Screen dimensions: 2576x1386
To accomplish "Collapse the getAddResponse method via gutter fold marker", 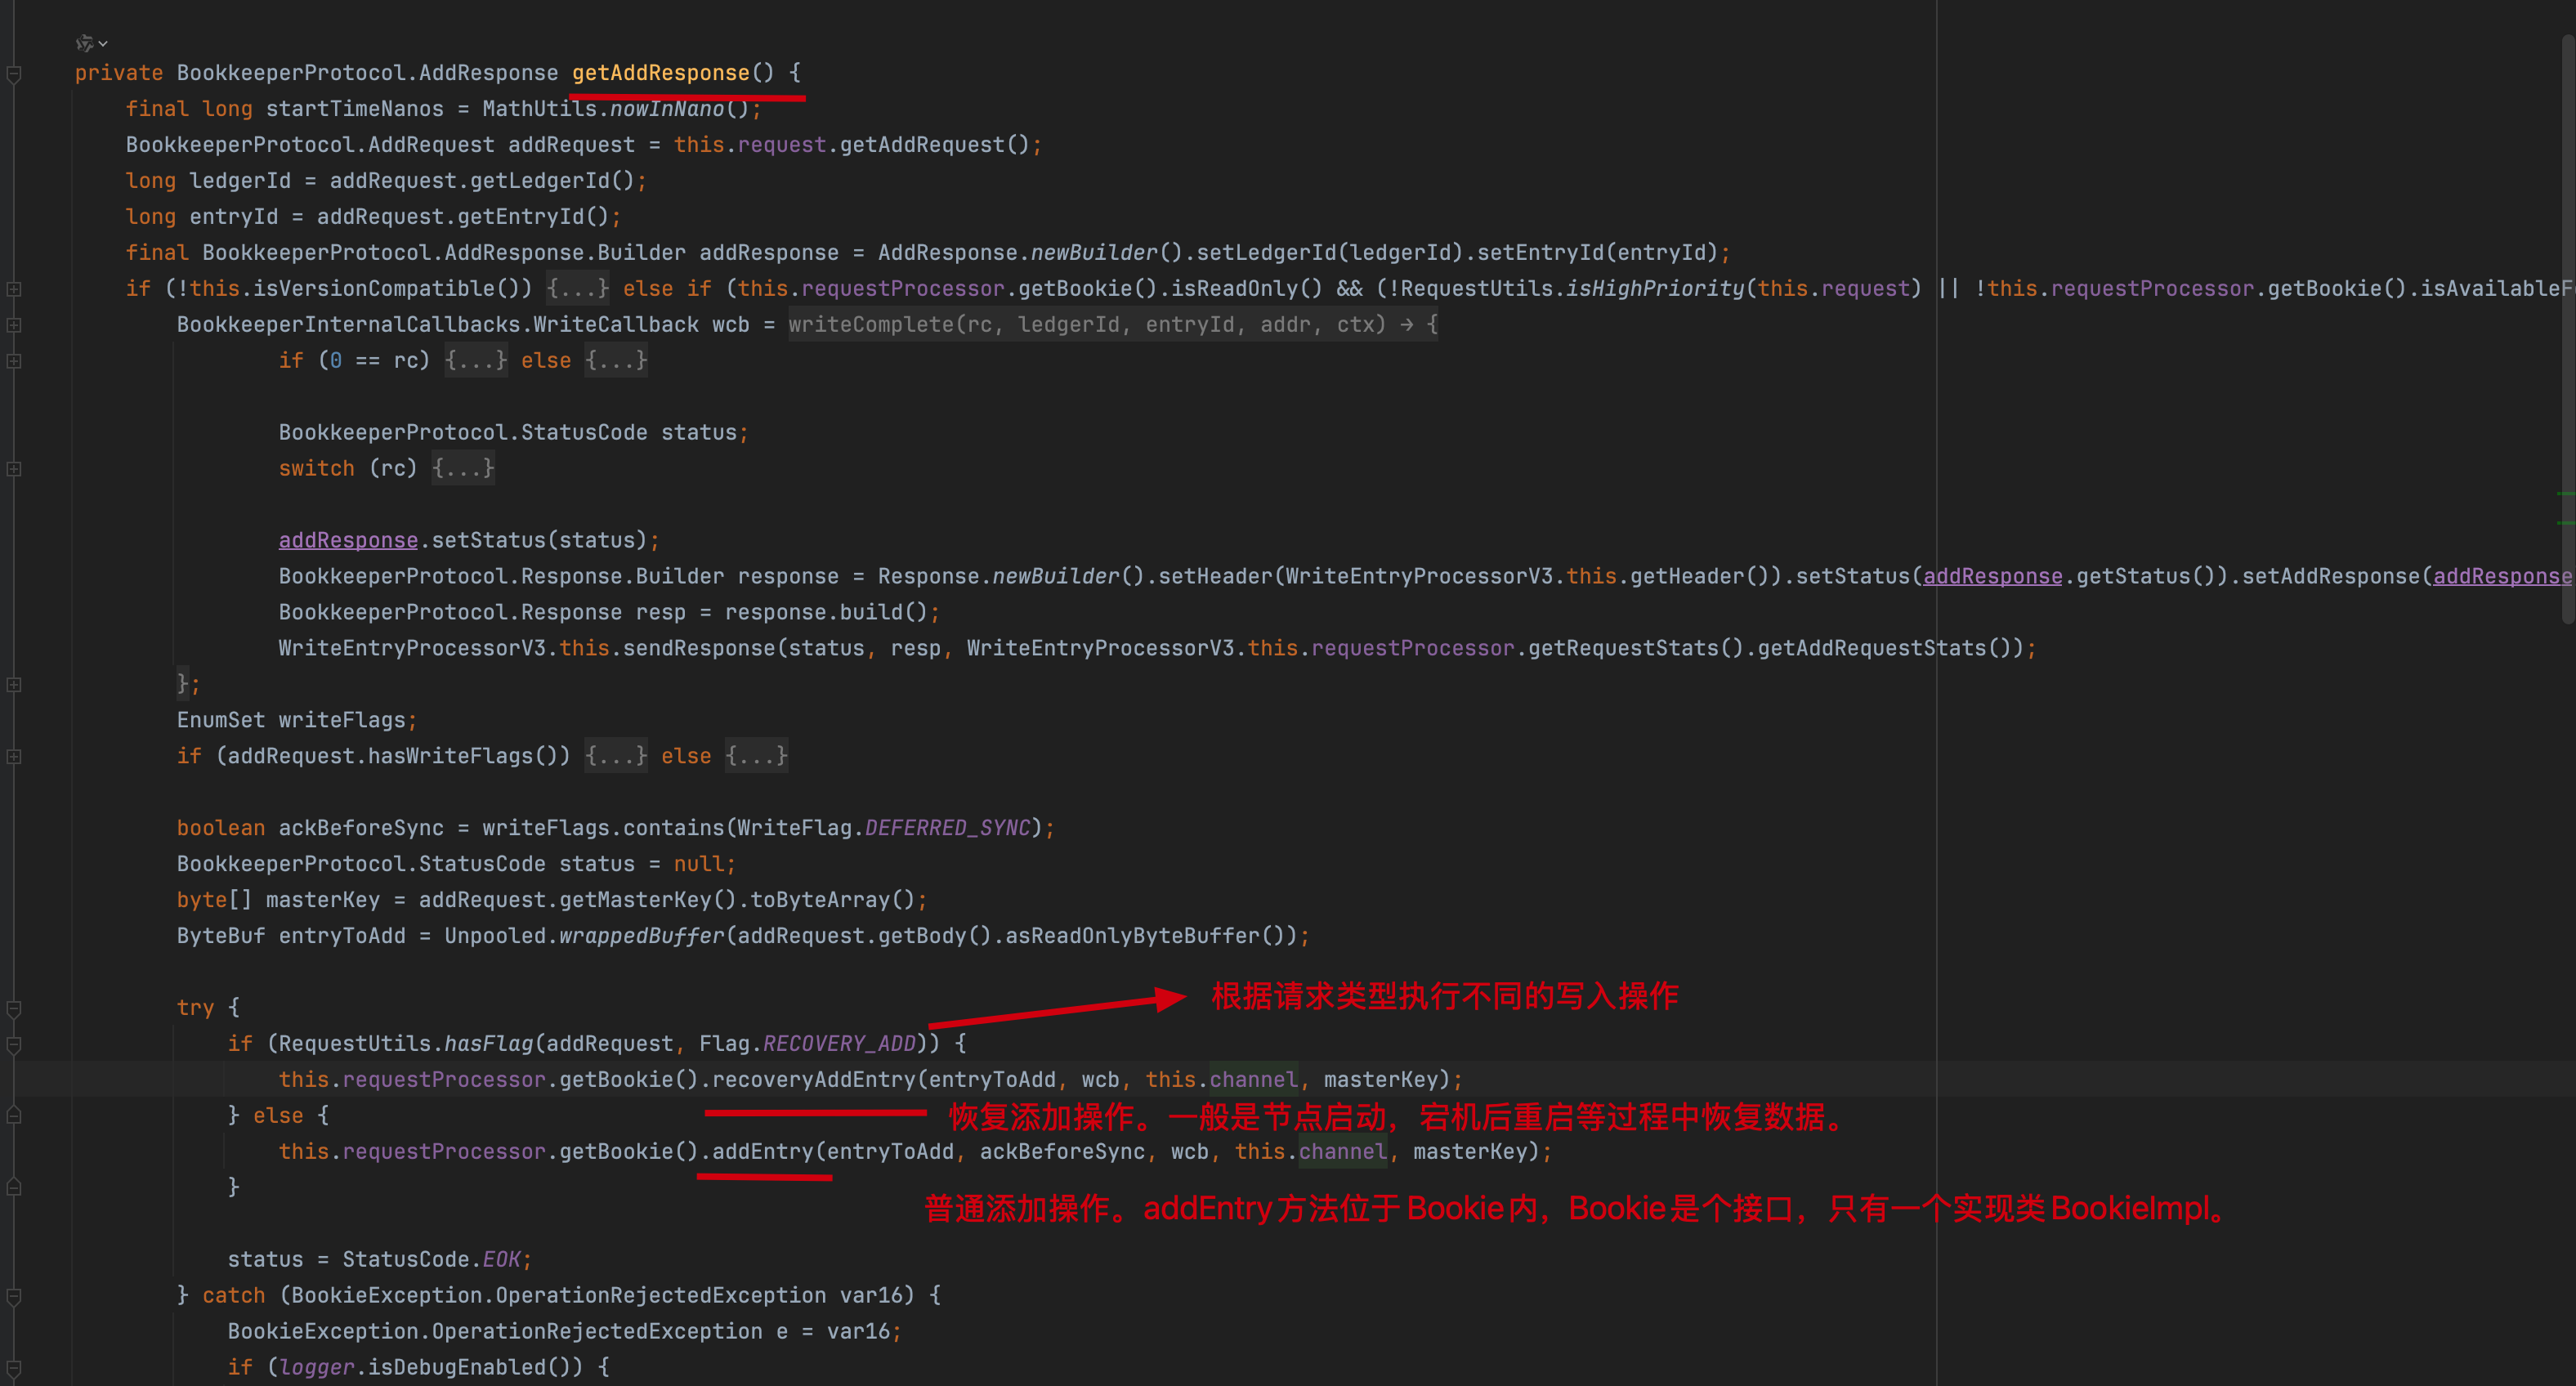I will pyautogui.click(x=14, y=74).
